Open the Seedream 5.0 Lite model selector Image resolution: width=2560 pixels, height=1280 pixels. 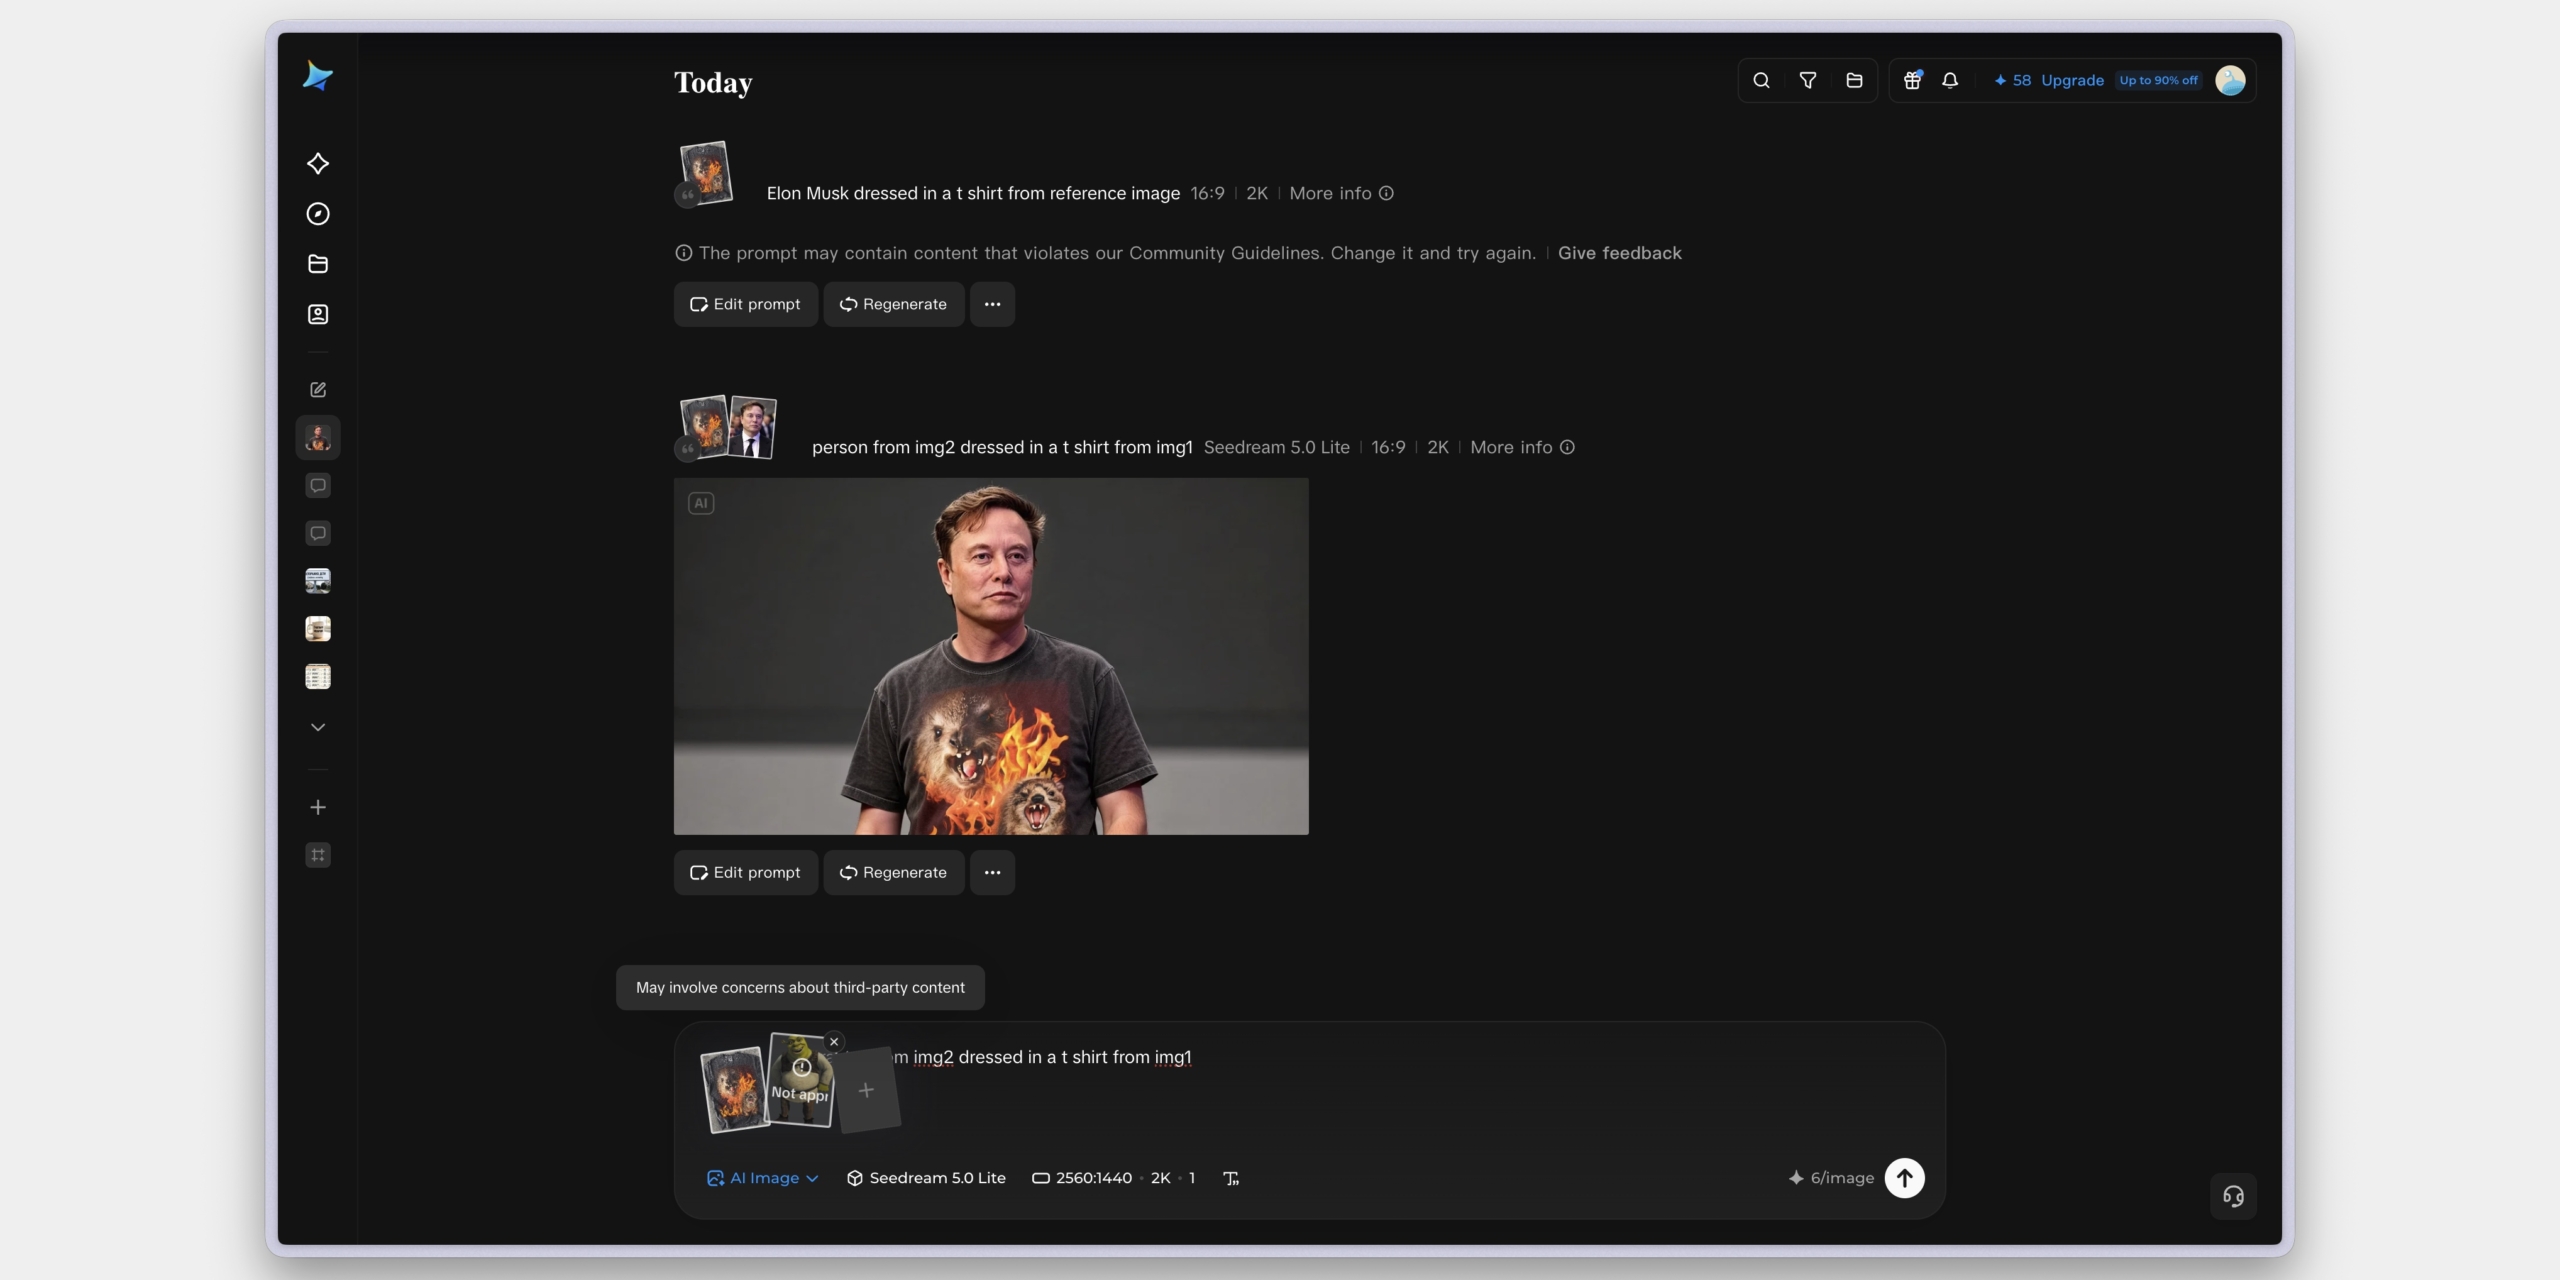(x=926, y=1178)
